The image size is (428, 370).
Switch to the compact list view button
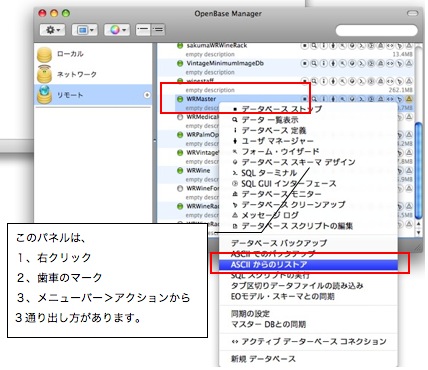click(x=143, y=30)
